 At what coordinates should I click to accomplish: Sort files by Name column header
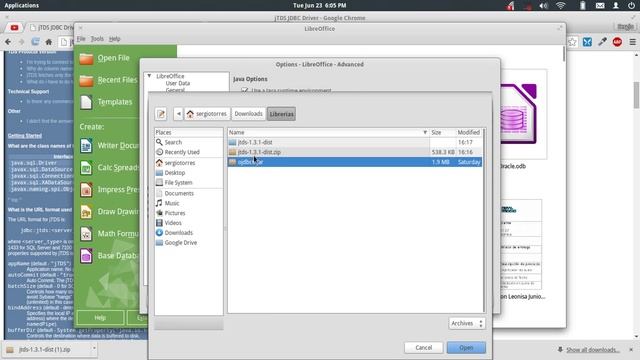(x=328, y=132)
